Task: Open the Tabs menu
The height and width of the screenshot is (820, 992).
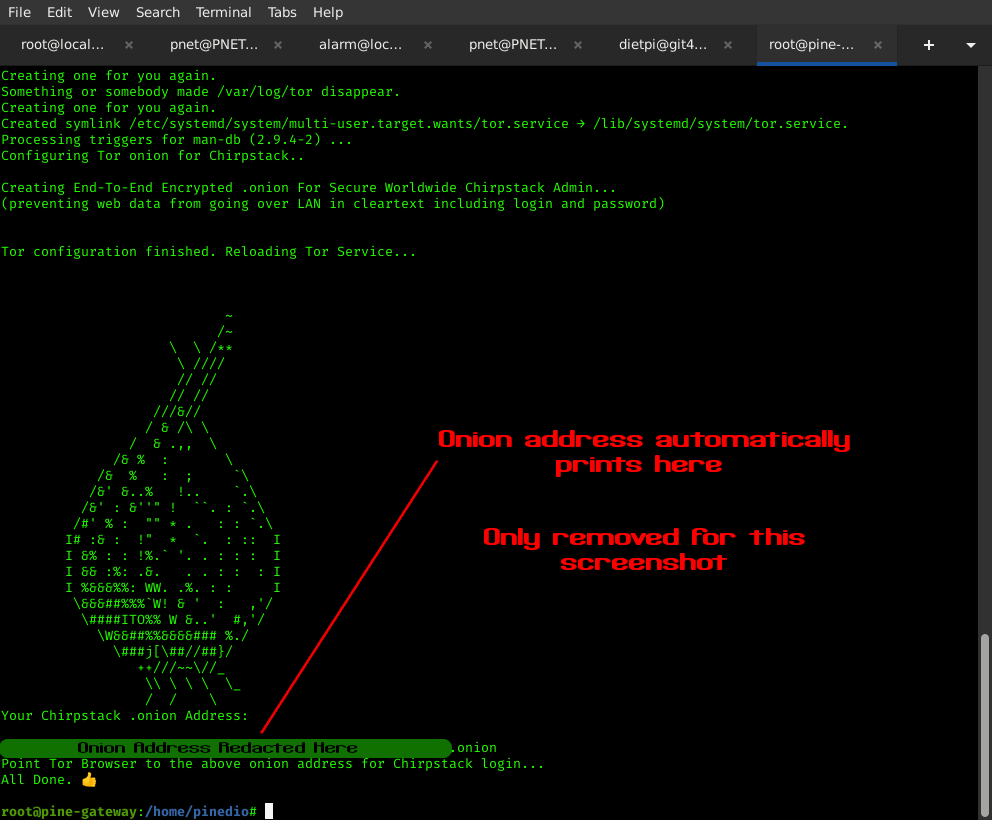Action: click(x=282, y=12)
